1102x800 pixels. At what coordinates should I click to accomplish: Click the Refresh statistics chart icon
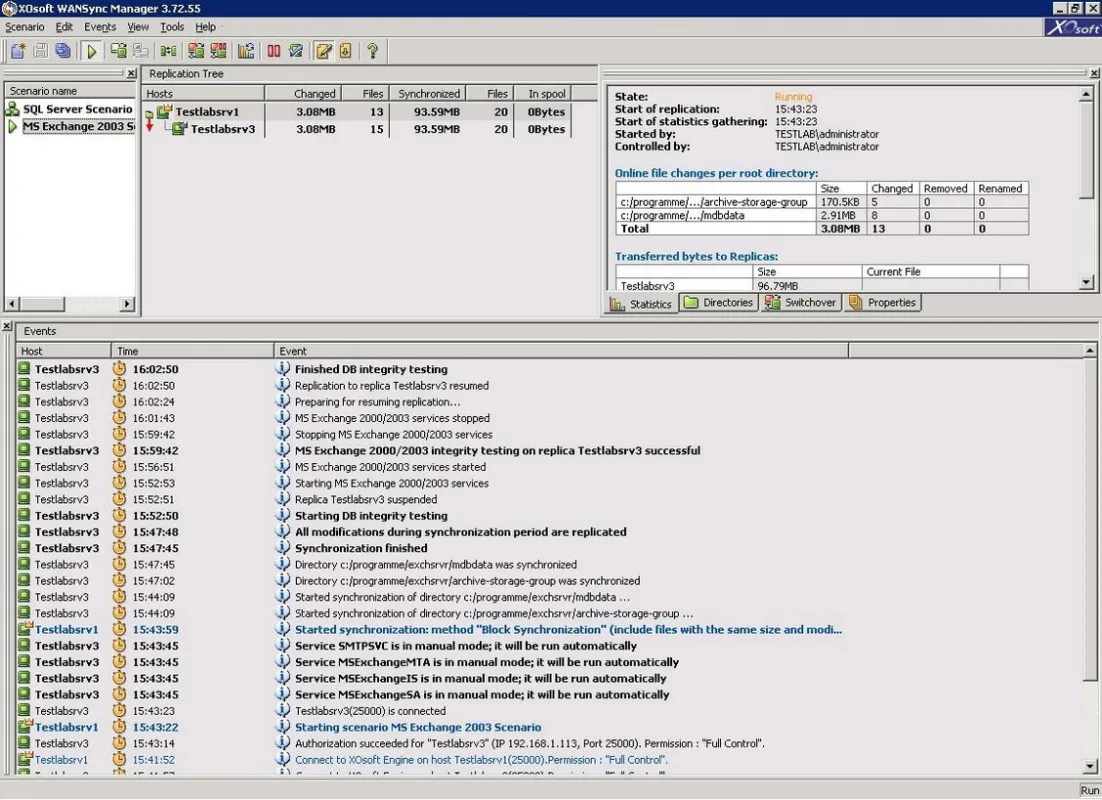(246, 51)
